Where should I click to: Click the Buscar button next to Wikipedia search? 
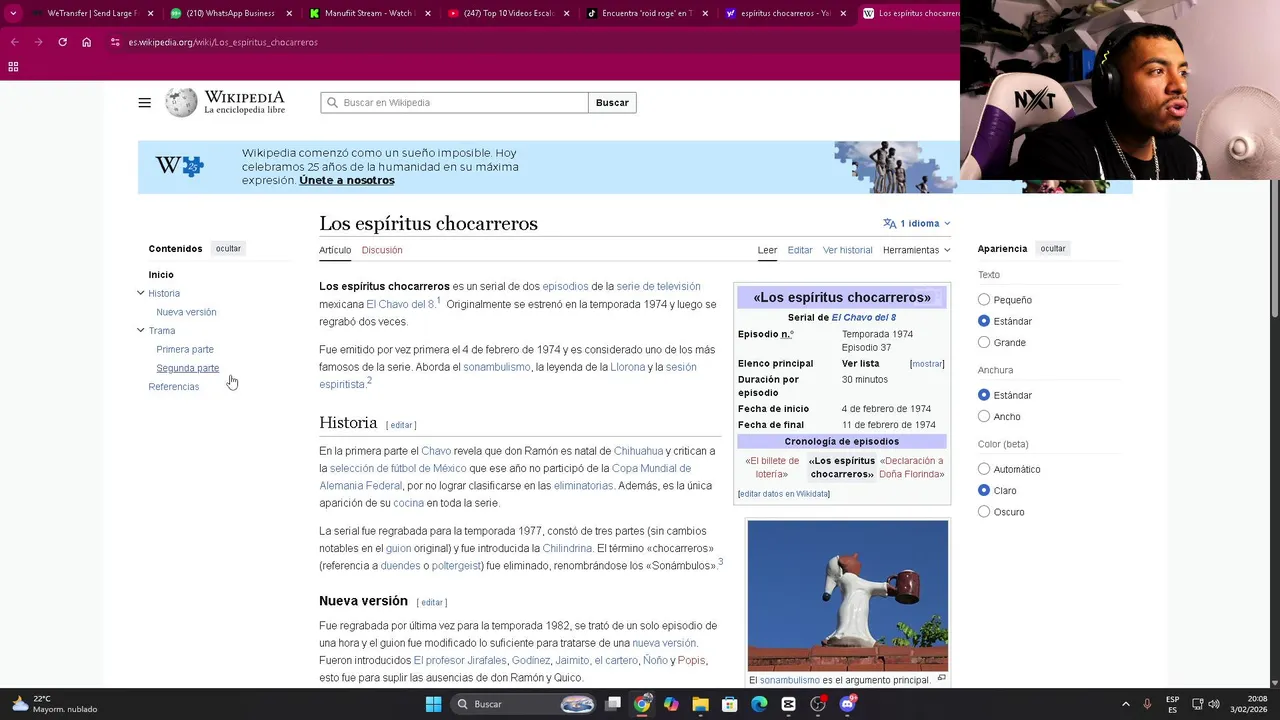click(612, 103)
